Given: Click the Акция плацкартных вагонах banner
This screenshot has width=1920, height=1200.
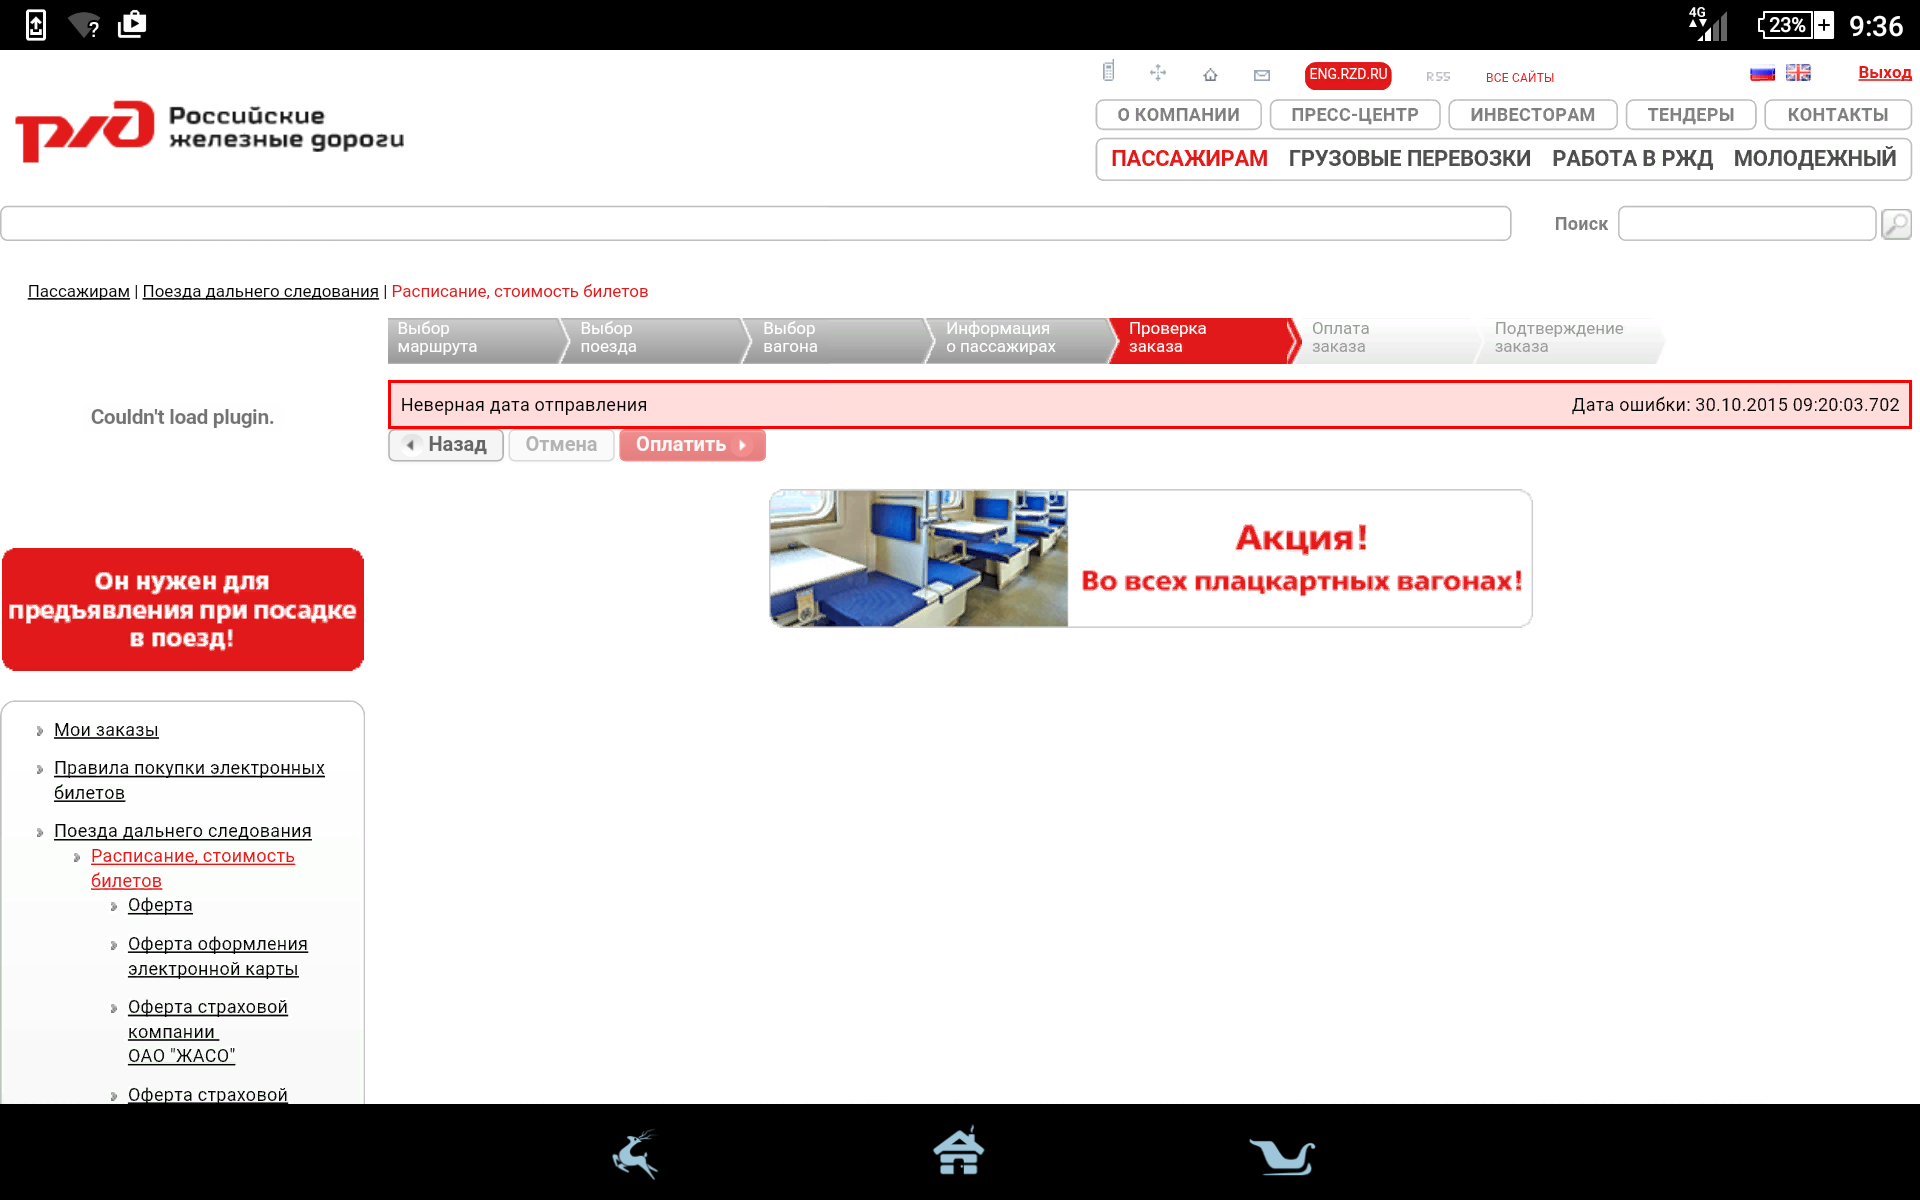Looking at the screenshot, I should [x=1150, y=559].
